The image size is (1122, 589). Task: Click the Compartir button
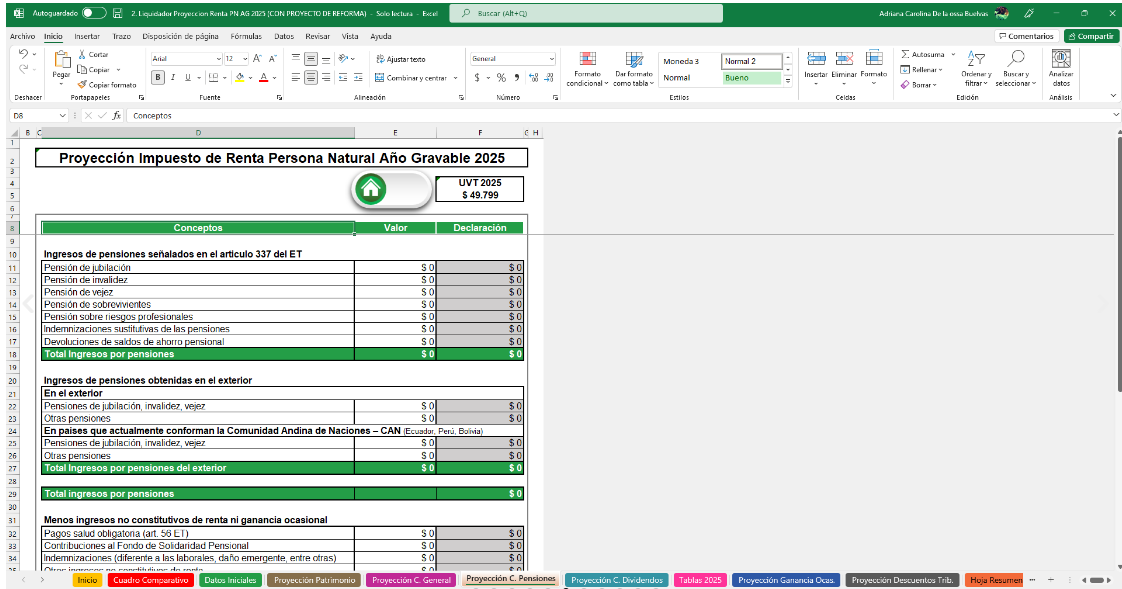click(x=1091, y=36)
